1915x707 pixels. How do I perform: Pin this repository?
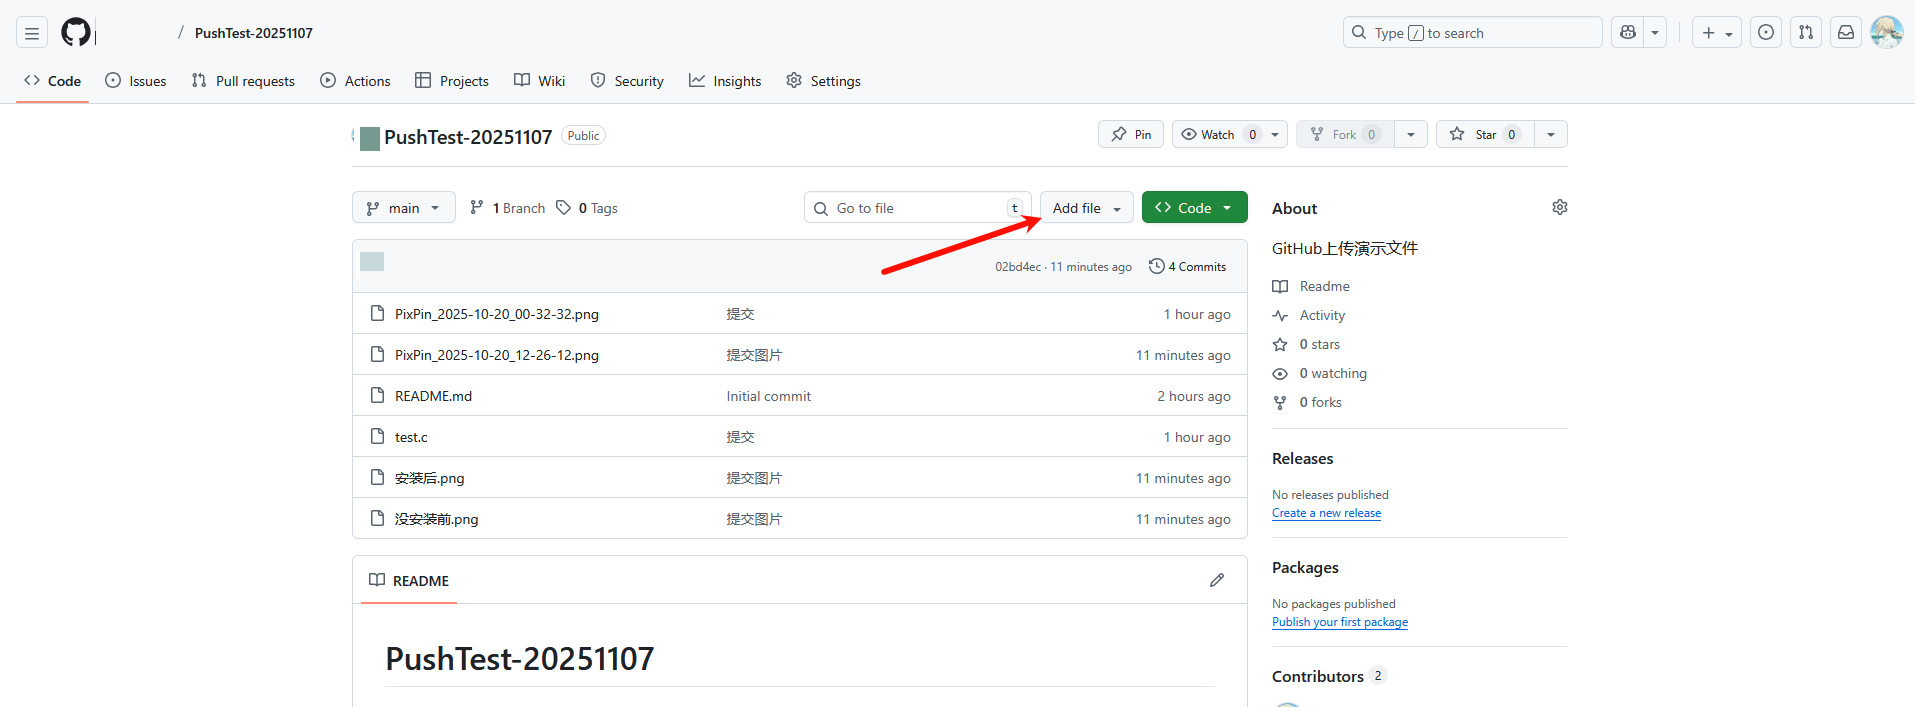coord(1131,134)
